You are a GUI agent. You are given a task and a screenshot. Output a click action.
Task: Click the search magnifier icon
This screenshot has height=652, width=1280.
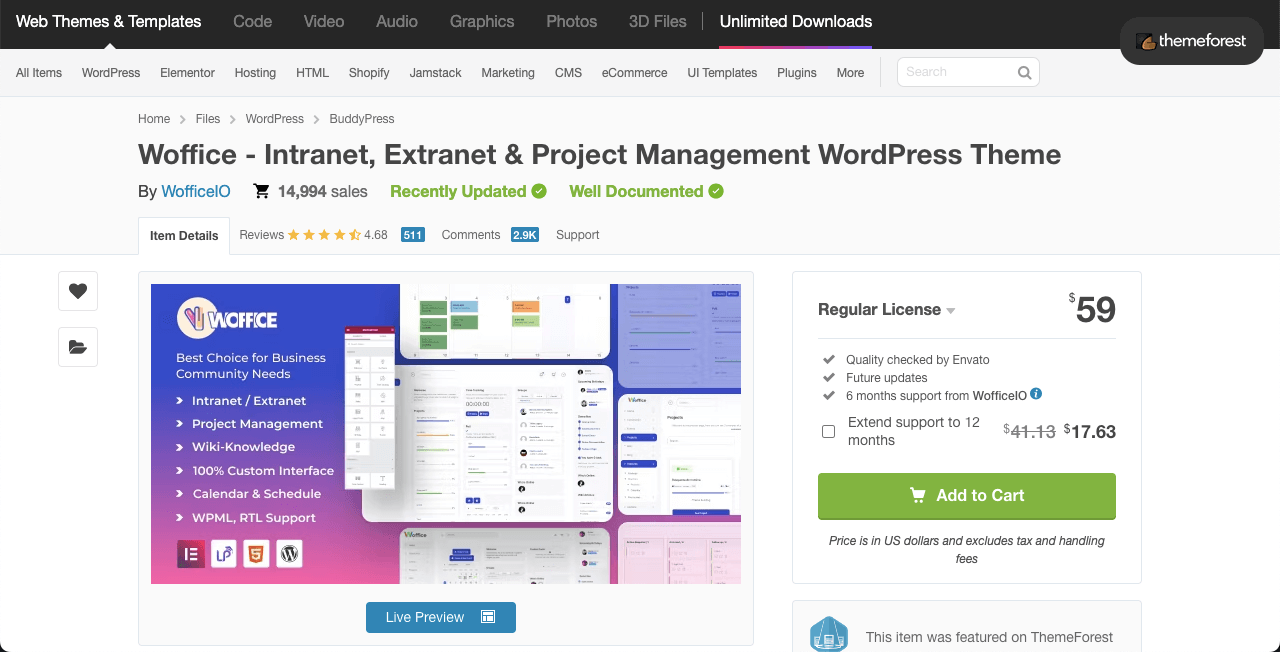click(1024, 72)
